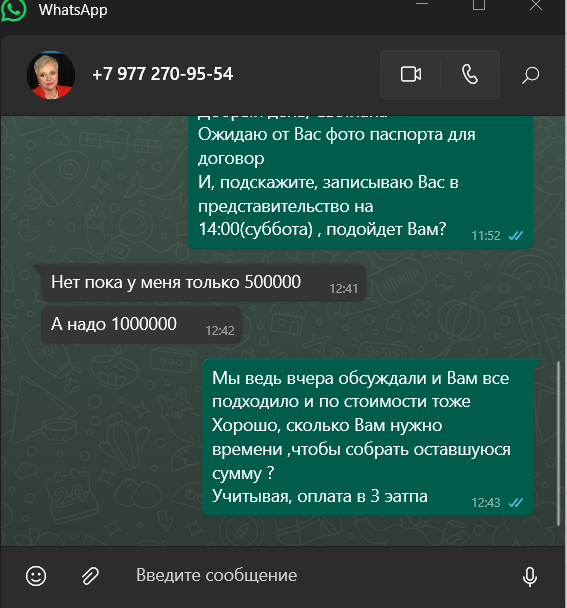Click the chat scrollbar thumb
The height and width of the screenshot is (608, 567).
click(558, 443)
